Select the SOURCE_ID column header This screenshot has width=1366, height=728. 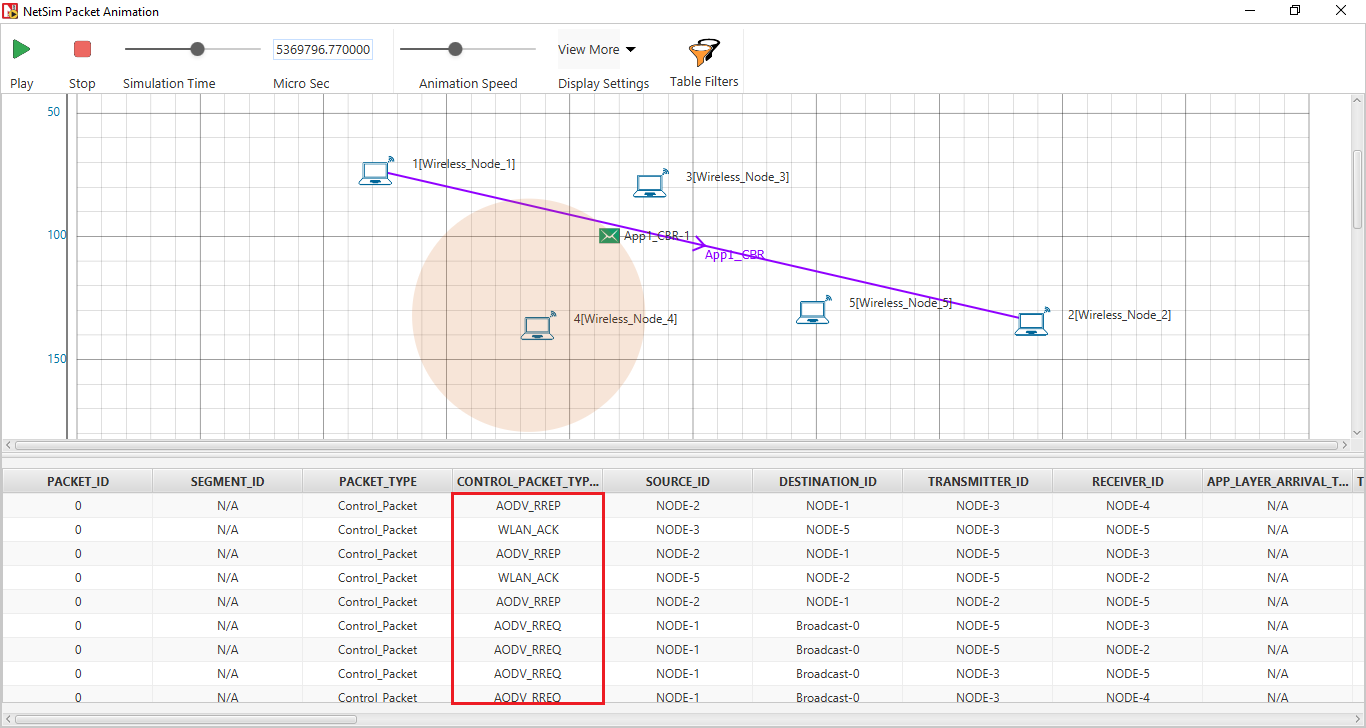pyautogui.click(x=677, y=482)
